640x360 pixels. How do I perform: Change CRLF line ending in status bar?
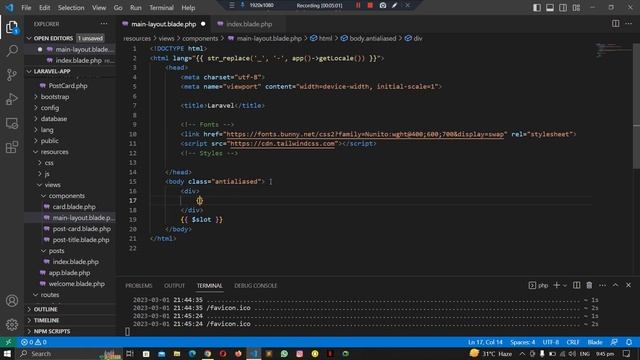click(573, 342)
